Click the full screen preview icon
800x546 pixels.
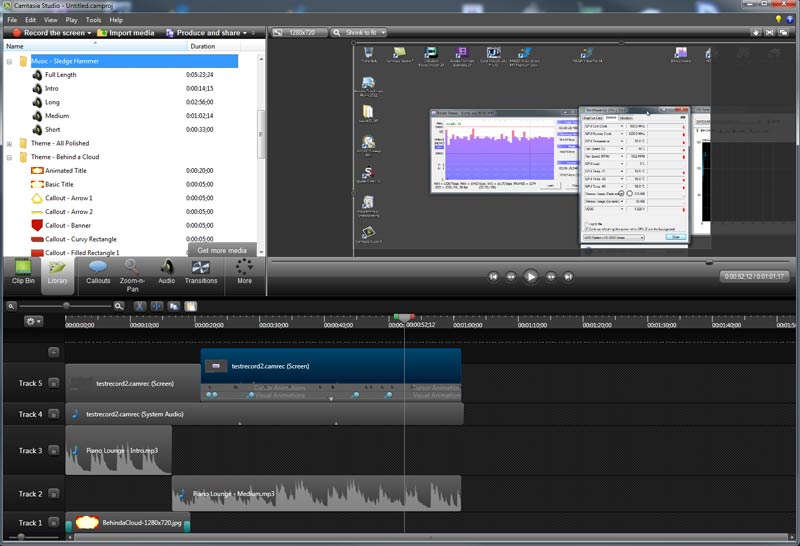point(769,33)
